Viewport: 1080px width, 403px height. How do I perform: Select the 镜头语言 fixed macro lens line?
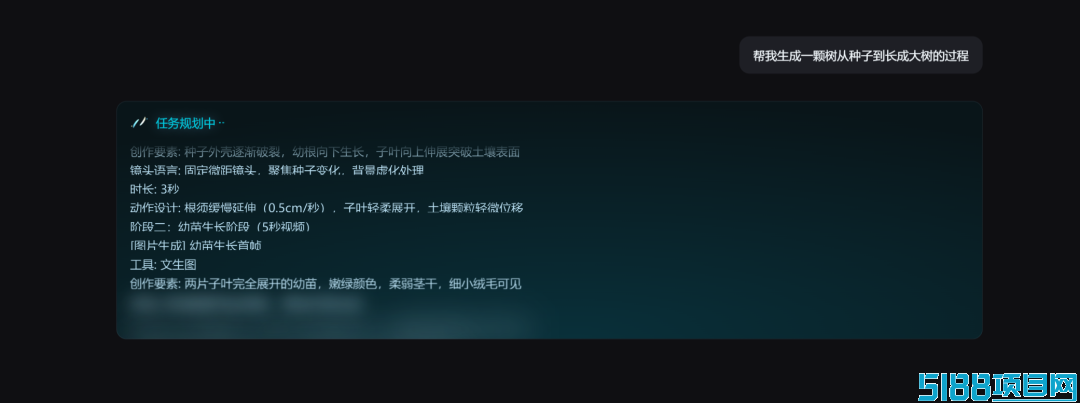click(x=276, y=170)
